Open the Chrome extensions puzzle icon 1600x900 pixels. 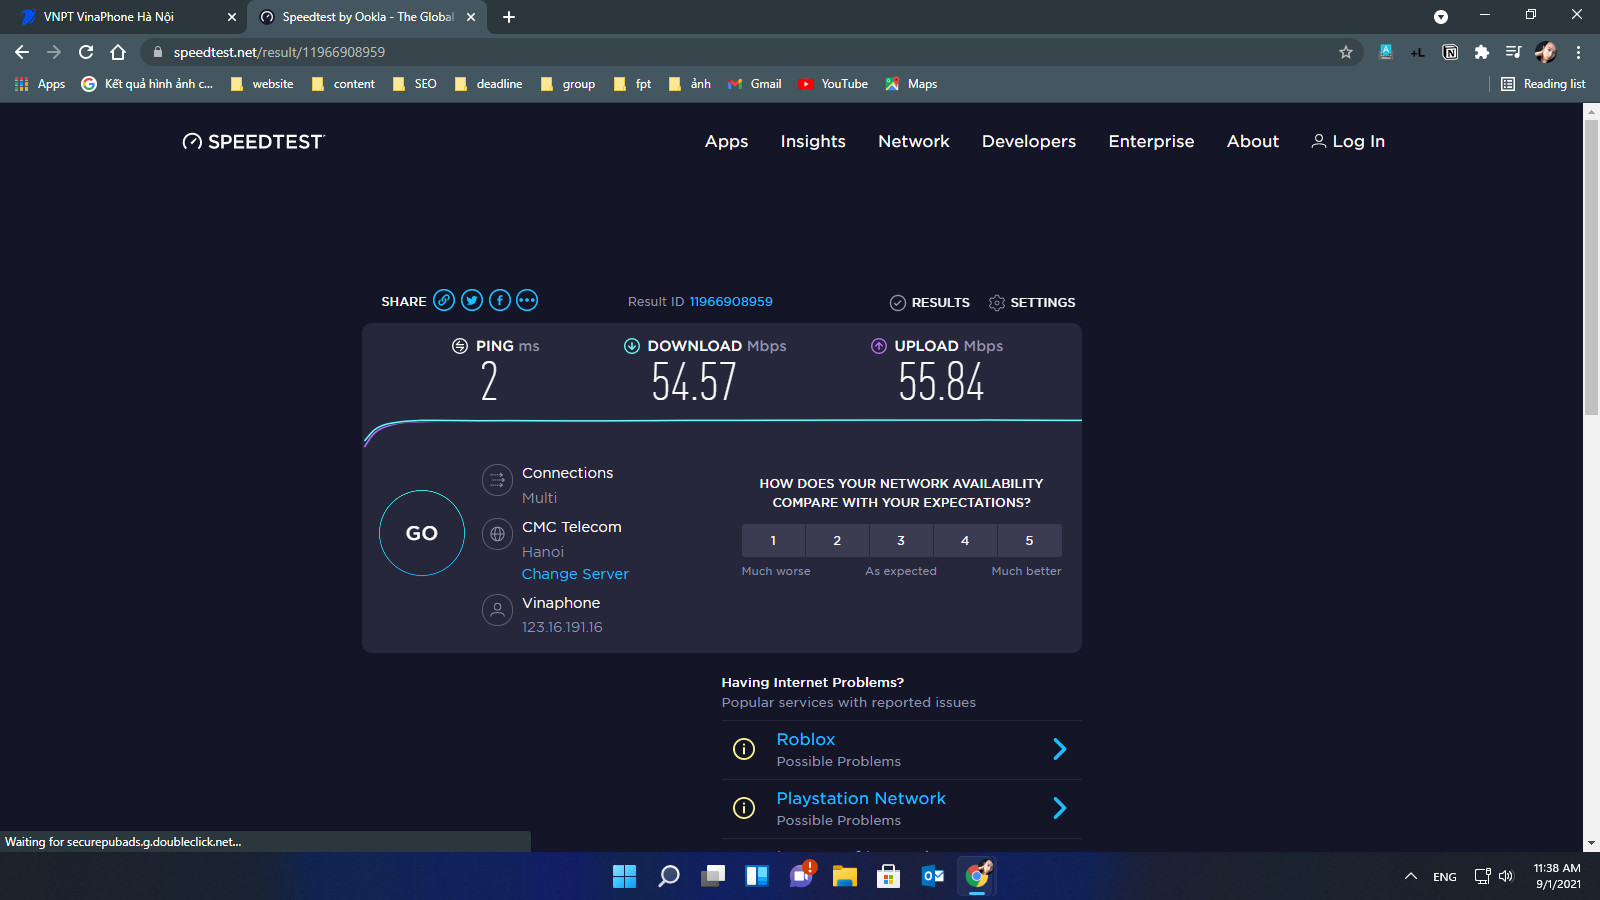pos(1482,52)
